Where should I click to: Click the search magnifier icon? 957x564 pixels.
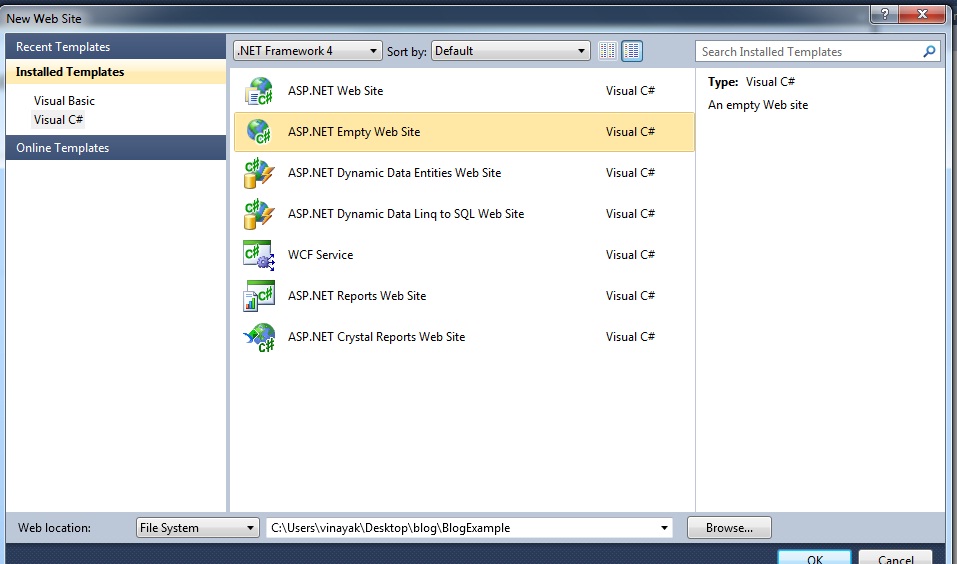[929, 52]
